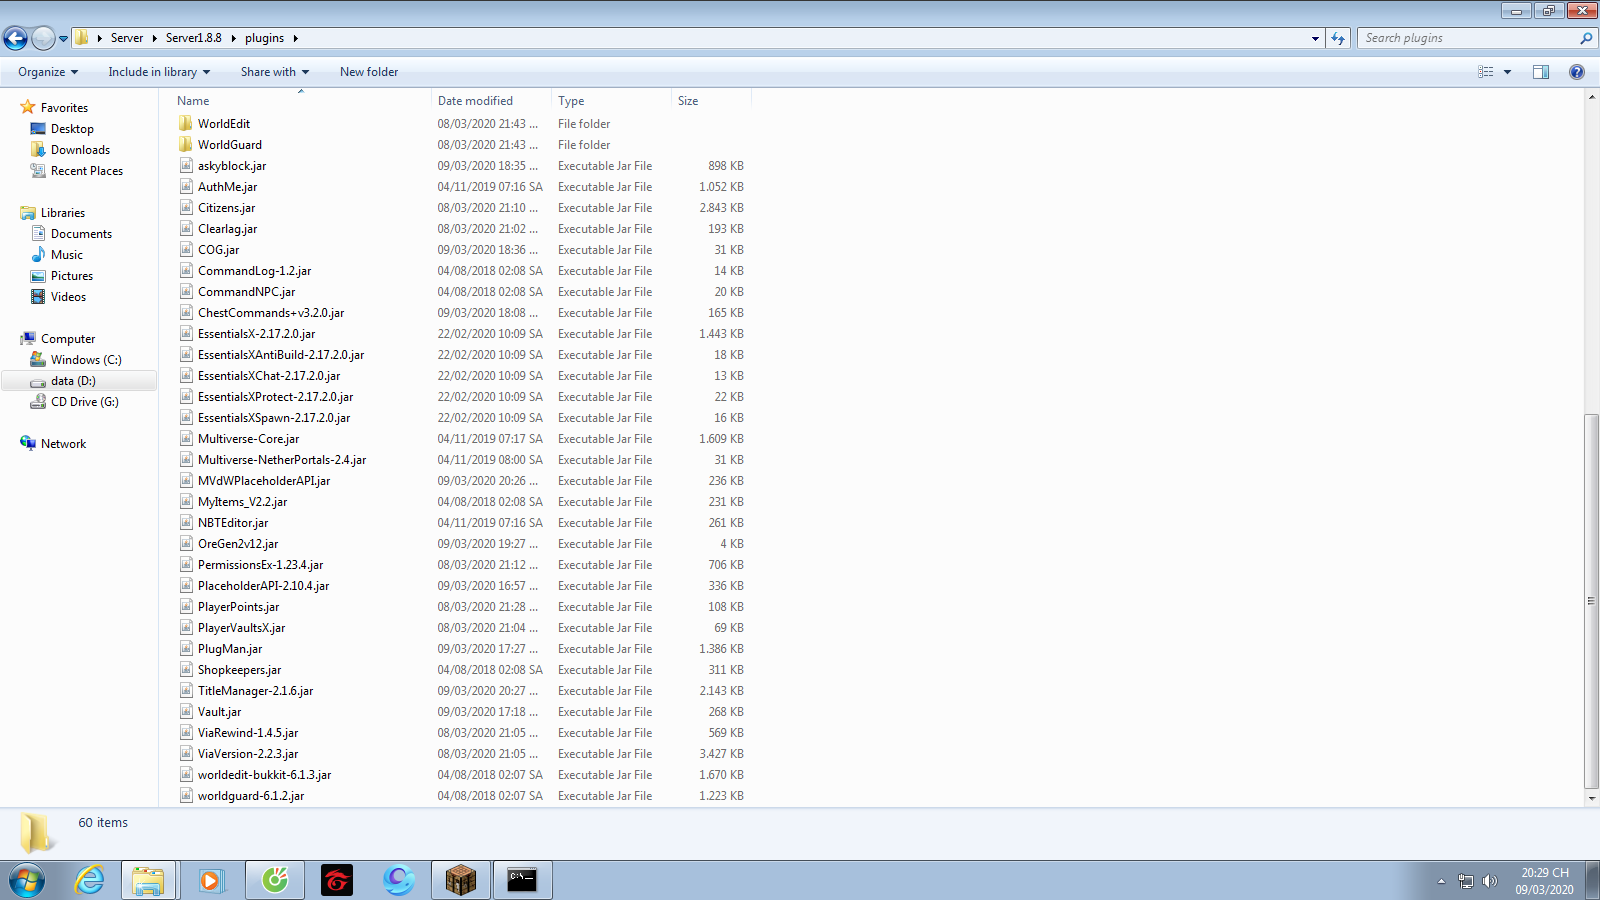Select the EssentialsX-2.17.2.0.jar file icon

point(186,334)
